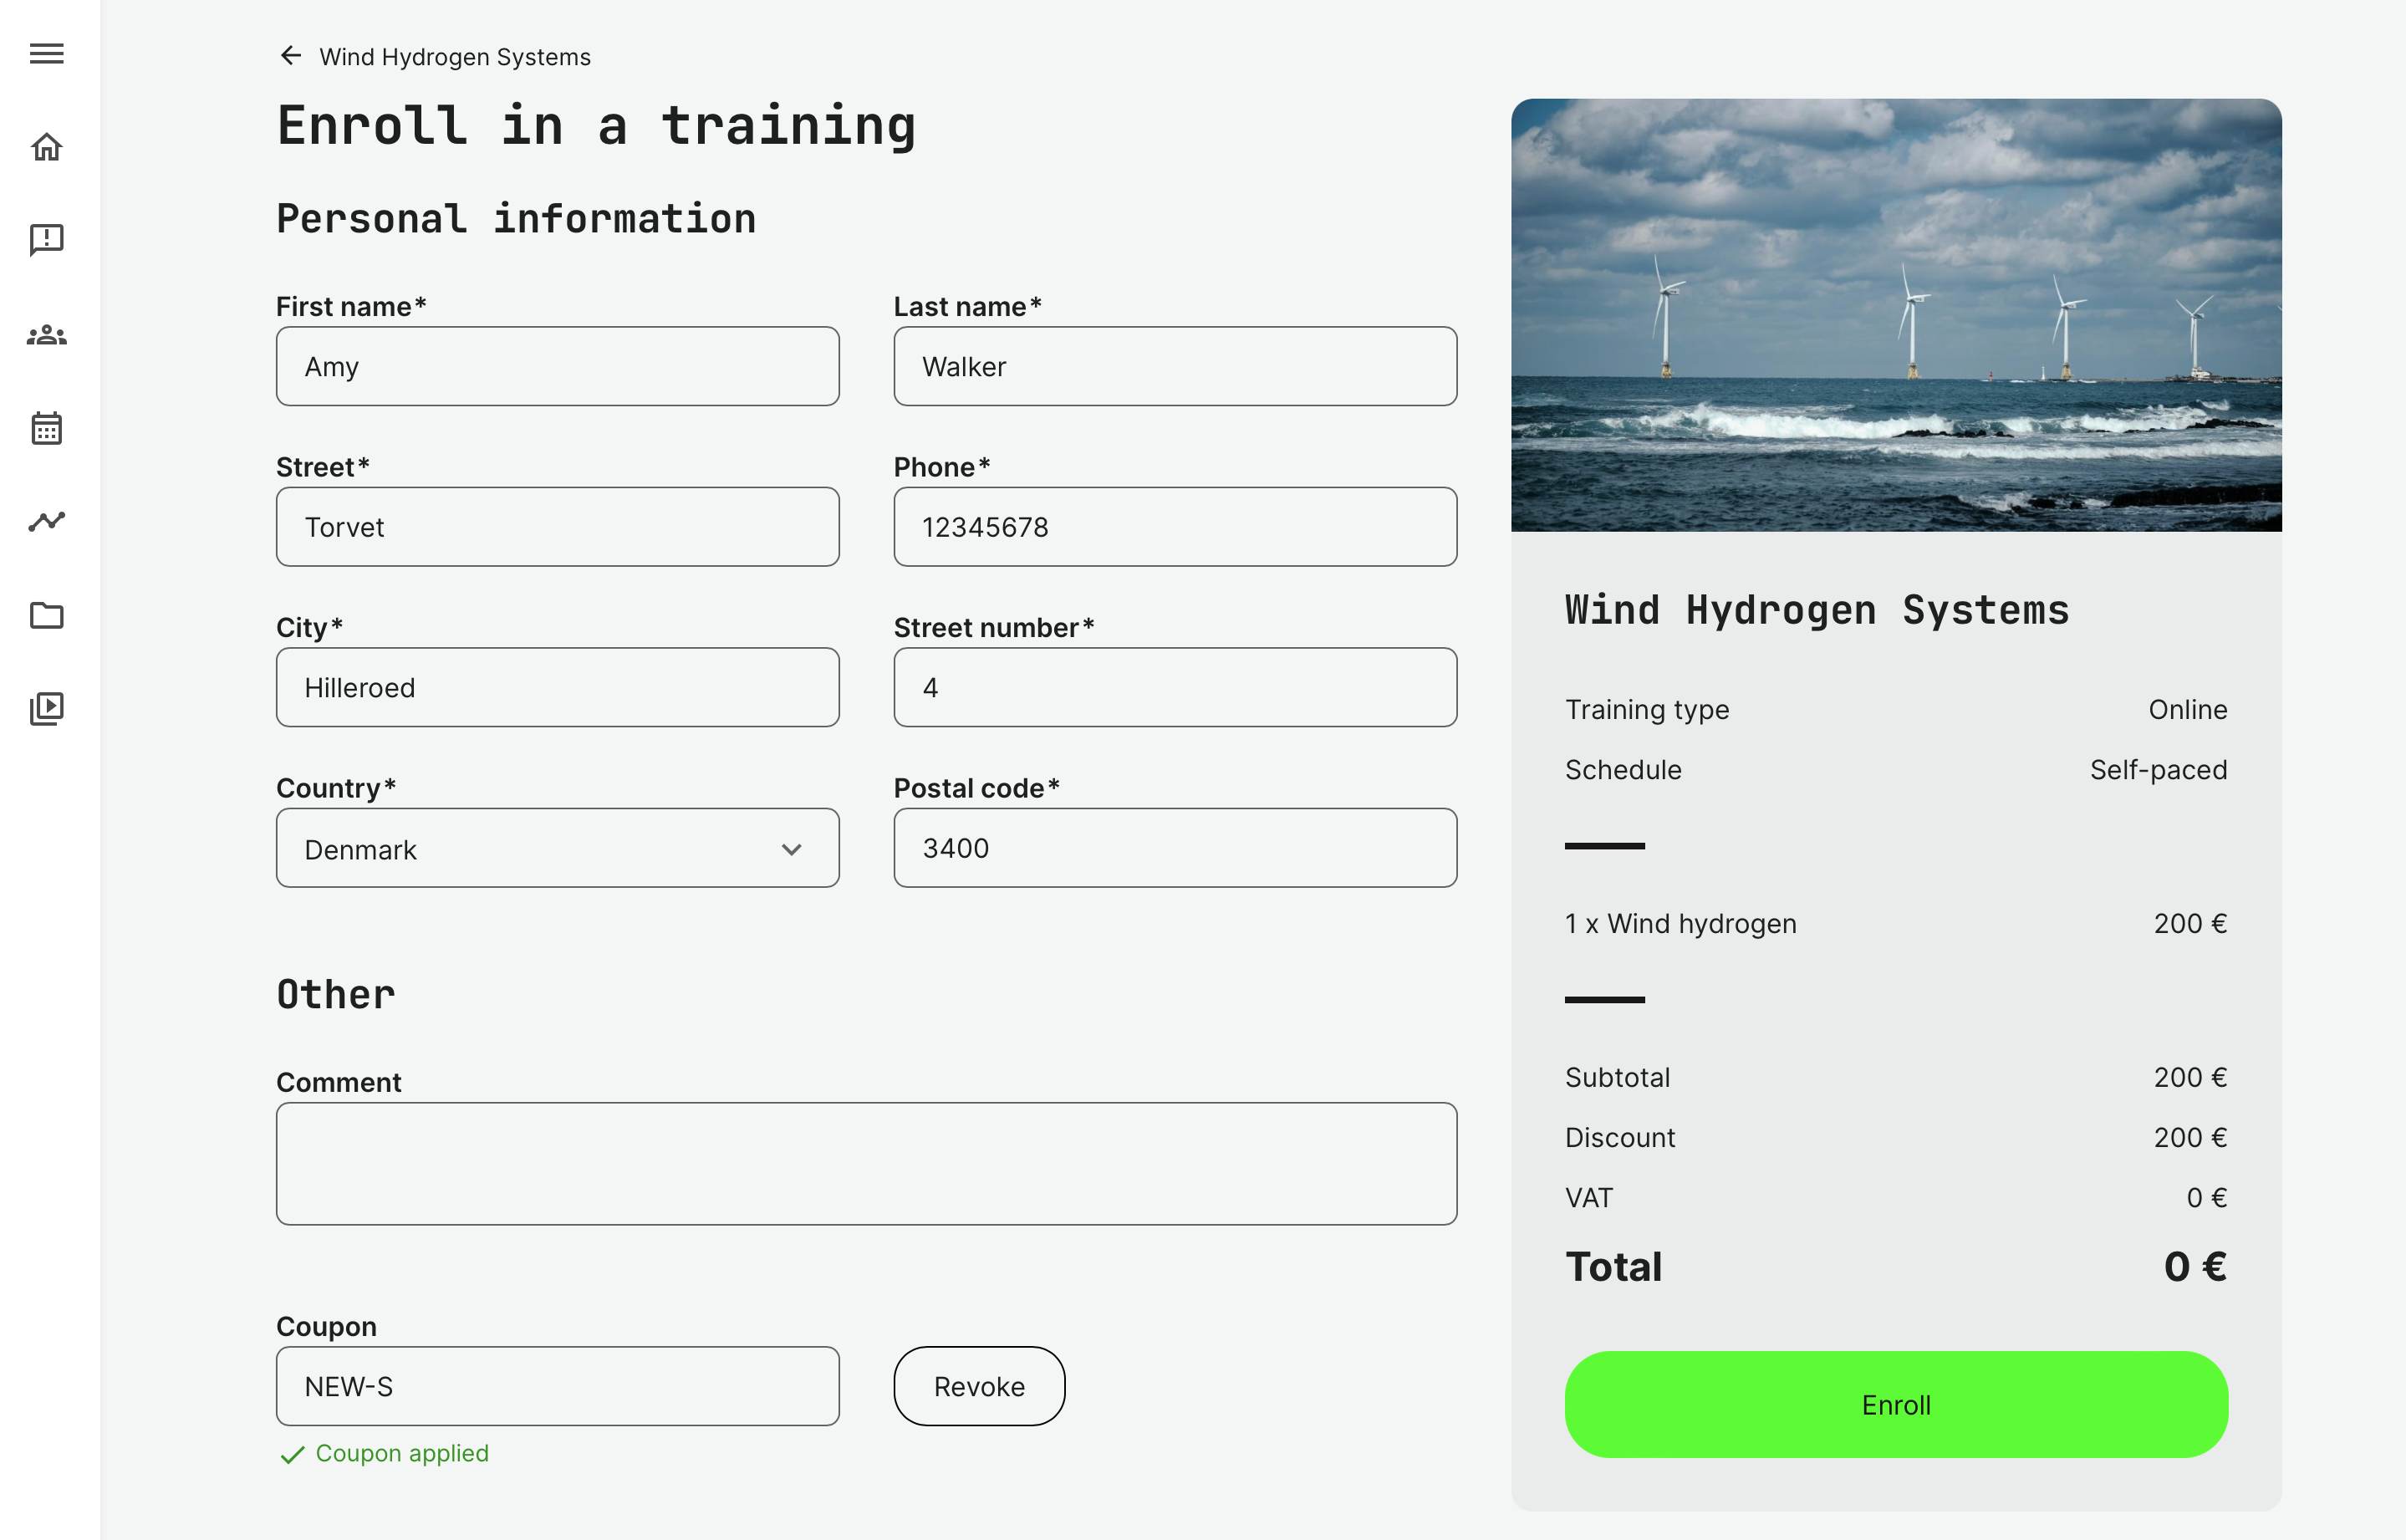Open the calendar icon in sidebar
The width and height of the screenshot is (2406, 1540).
(x=46, y=428)
